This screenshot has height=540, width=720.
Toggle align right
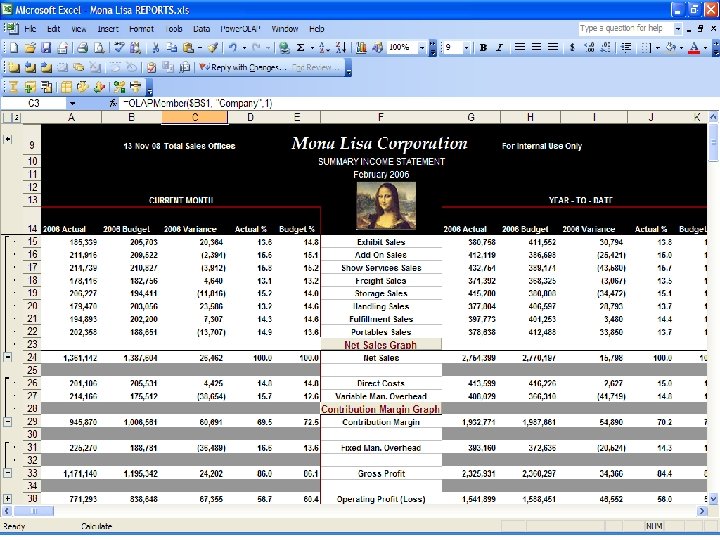[553, 47]
